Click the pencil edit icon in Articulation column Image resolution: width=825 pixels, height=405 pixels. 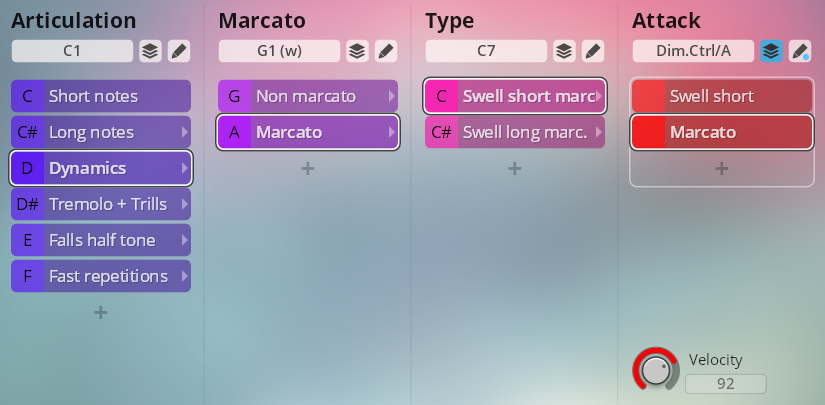[178, 51]
